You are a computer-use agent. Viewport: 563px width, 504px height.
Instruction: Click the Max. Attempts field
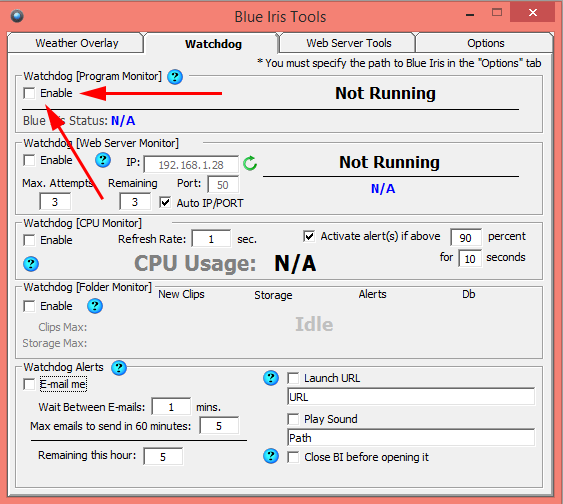tap(55, 202)
